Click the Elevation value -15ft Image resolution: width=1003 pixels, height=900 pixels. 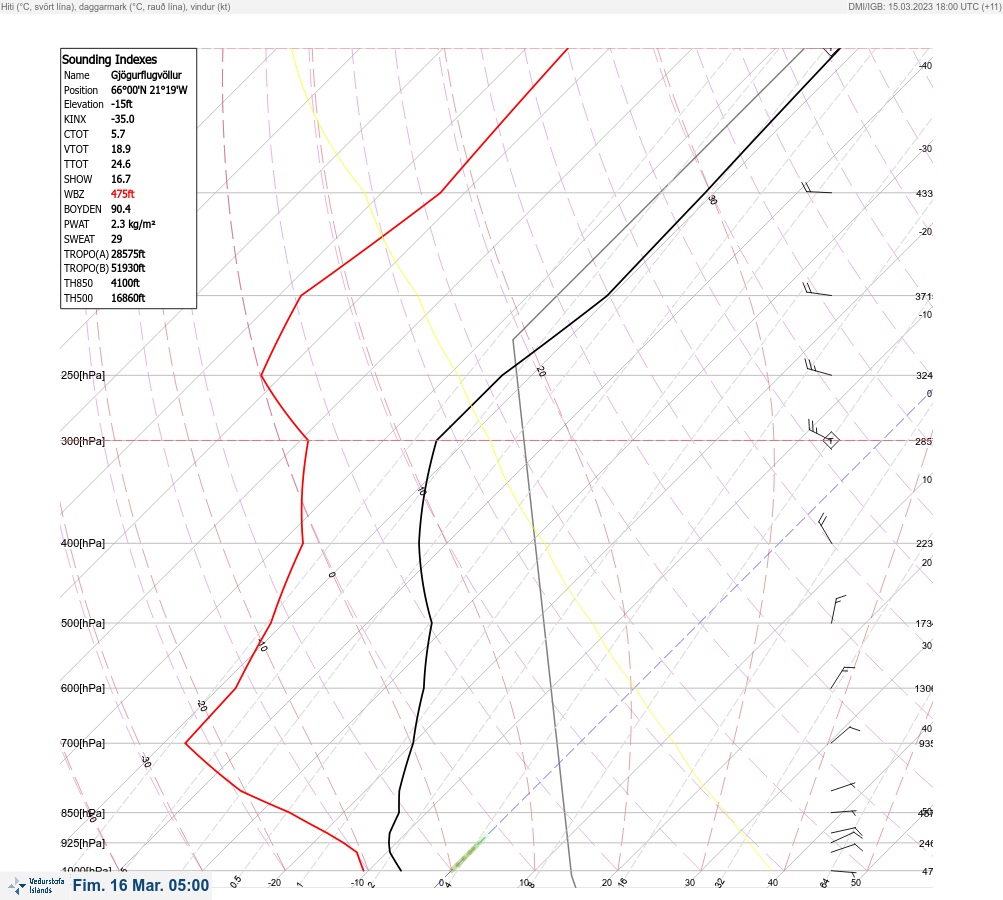[122, 104]
